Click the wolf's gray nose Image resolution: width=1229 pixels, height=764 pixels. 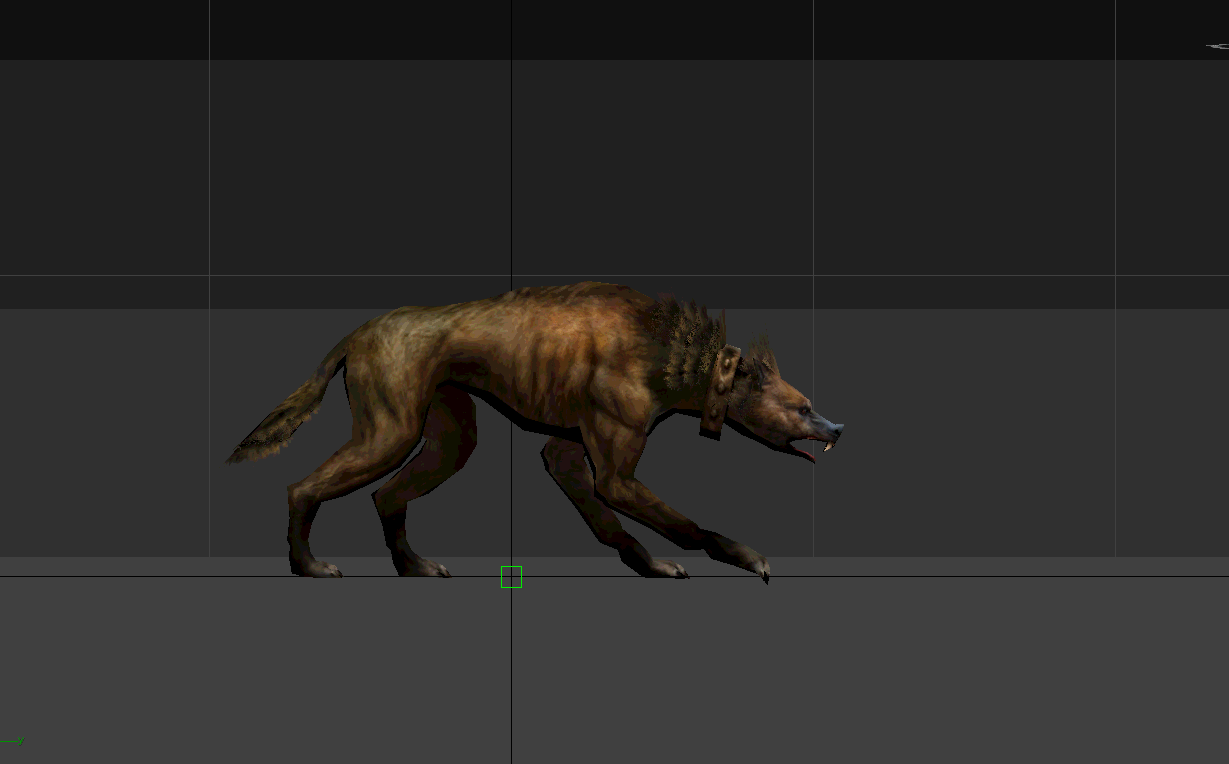pyautogui.click(x=834, y=428)
